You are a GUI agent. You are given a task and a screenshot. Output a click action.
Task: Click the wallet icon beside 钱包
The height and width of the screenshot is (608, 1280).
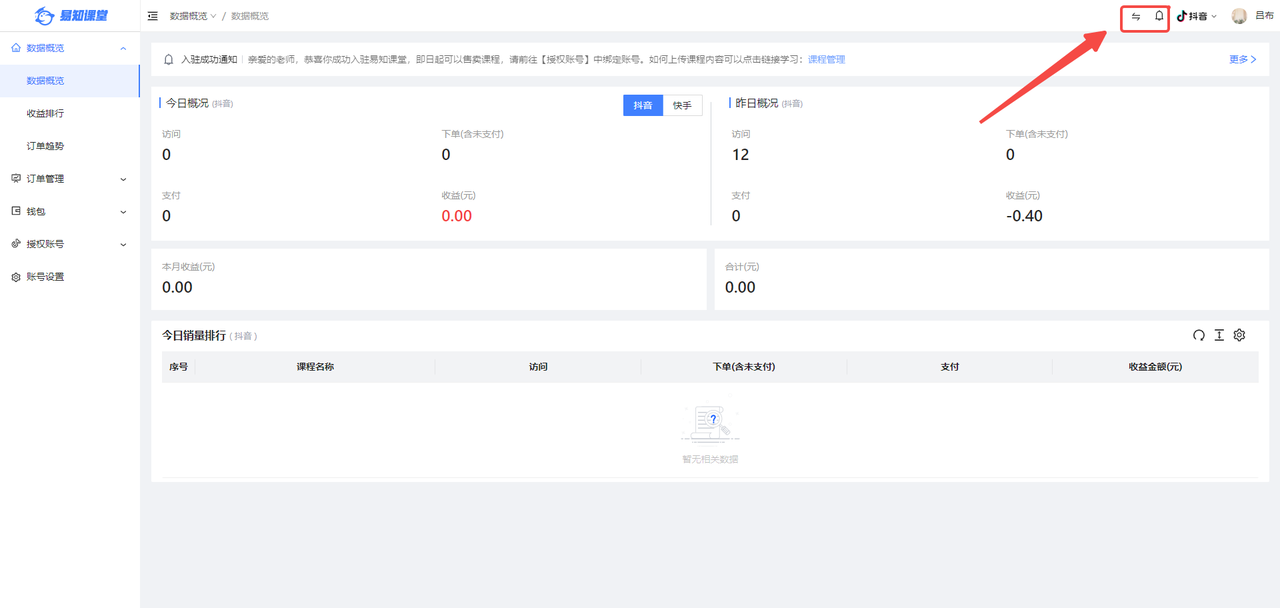pos(16,211)
